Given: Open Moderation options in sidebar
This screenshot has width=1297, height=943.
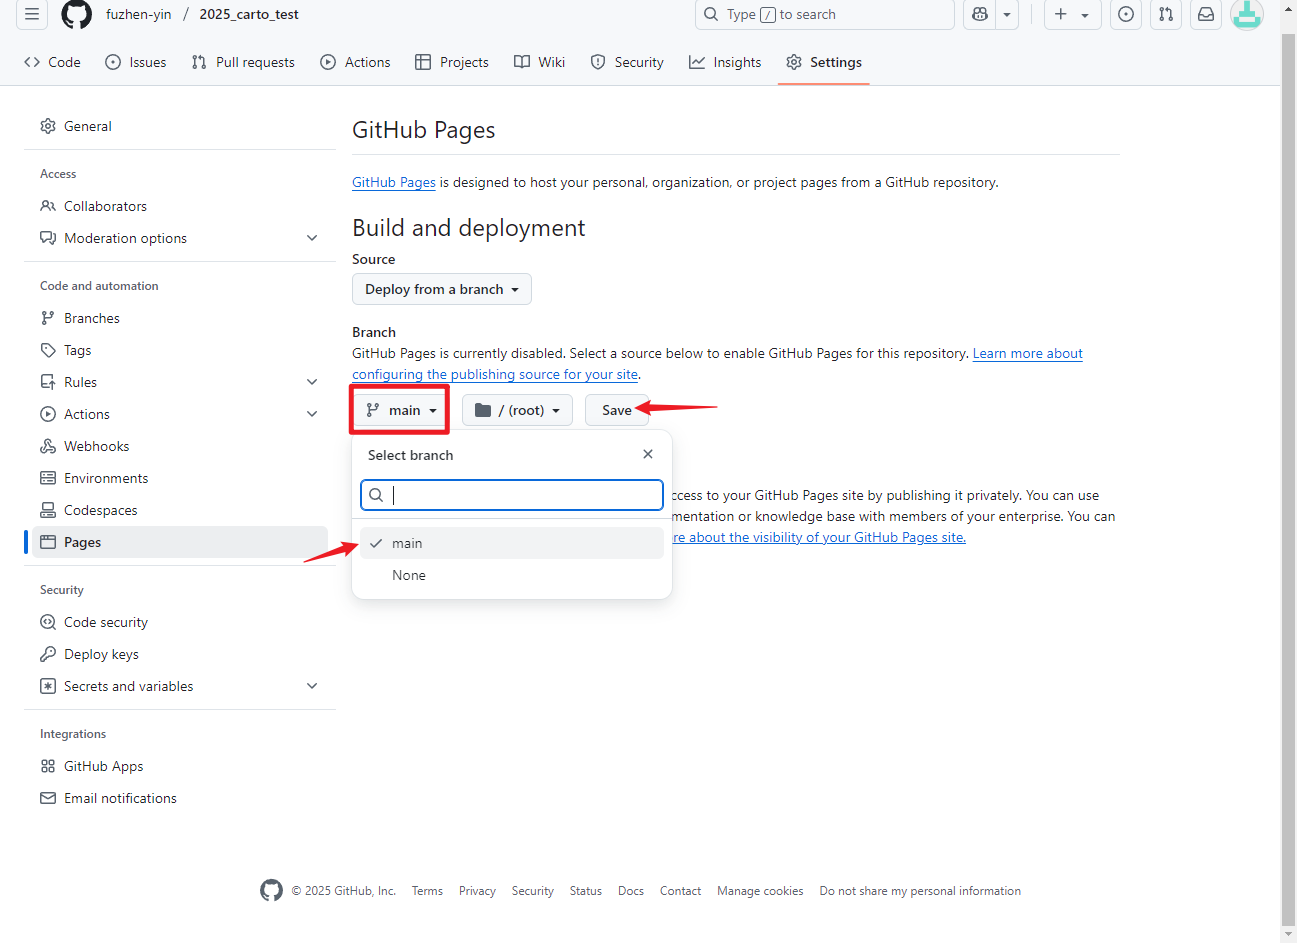Looking at the screenshot, I should pos(180,238).
